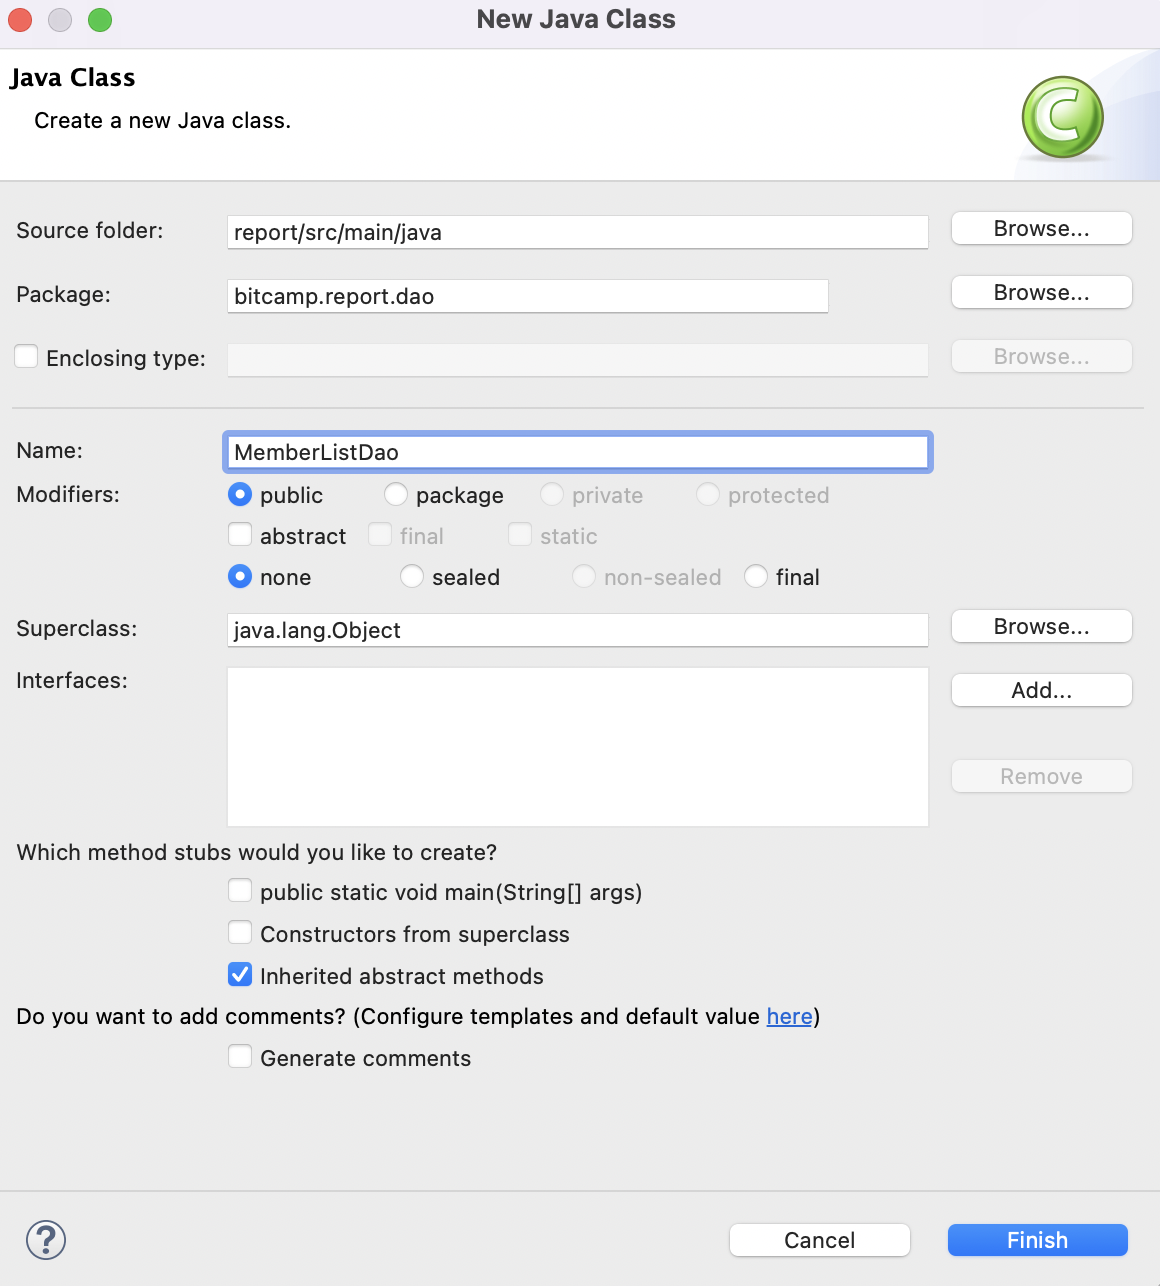
Task: Select the public modifier radio button
Action: pos(240,495)
